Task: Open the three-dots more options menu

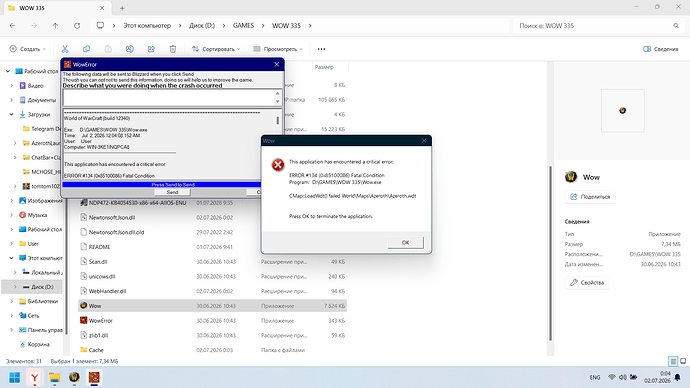Action: (322, 49)
